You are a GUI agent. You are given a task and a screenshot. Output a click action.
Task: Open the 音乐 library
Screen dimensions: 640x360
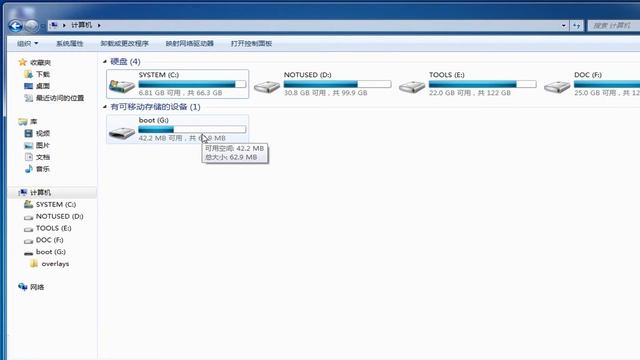pos(38,169)
